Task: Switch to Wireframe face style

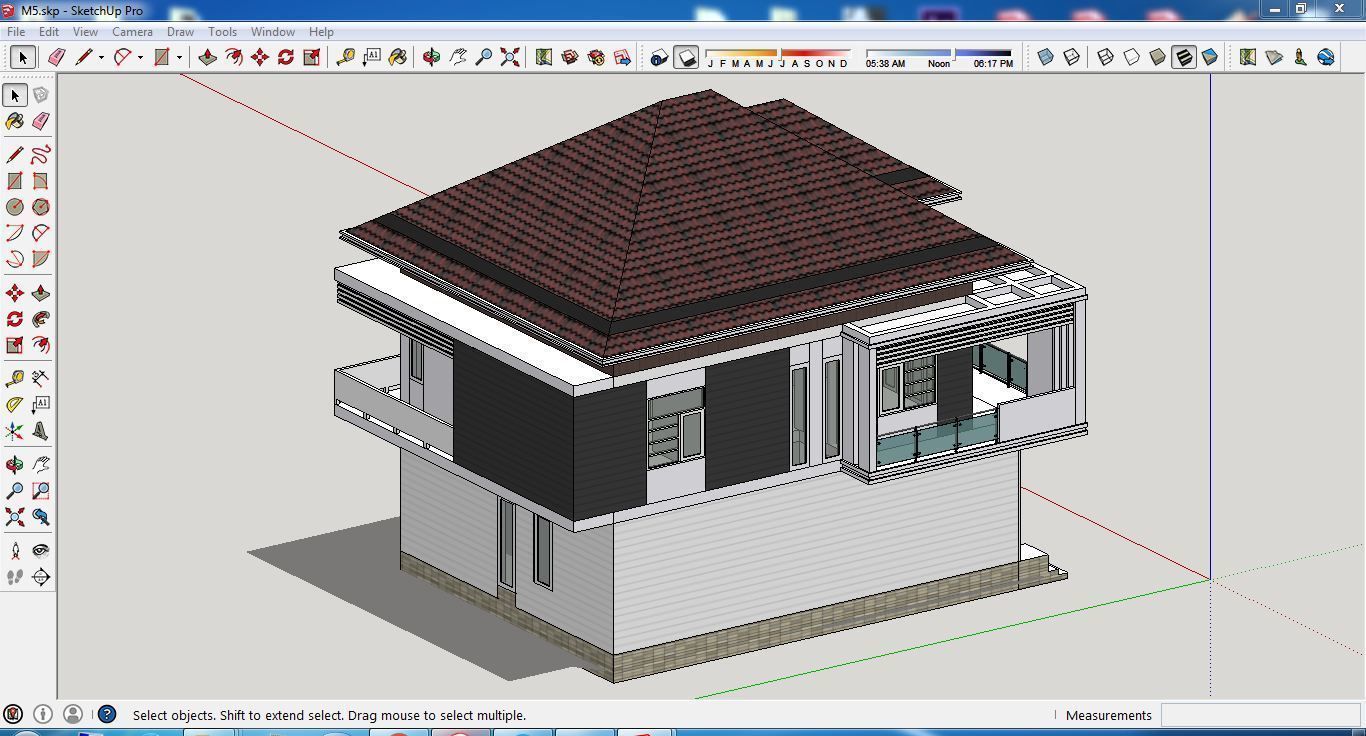Action: click(1105, 57)
